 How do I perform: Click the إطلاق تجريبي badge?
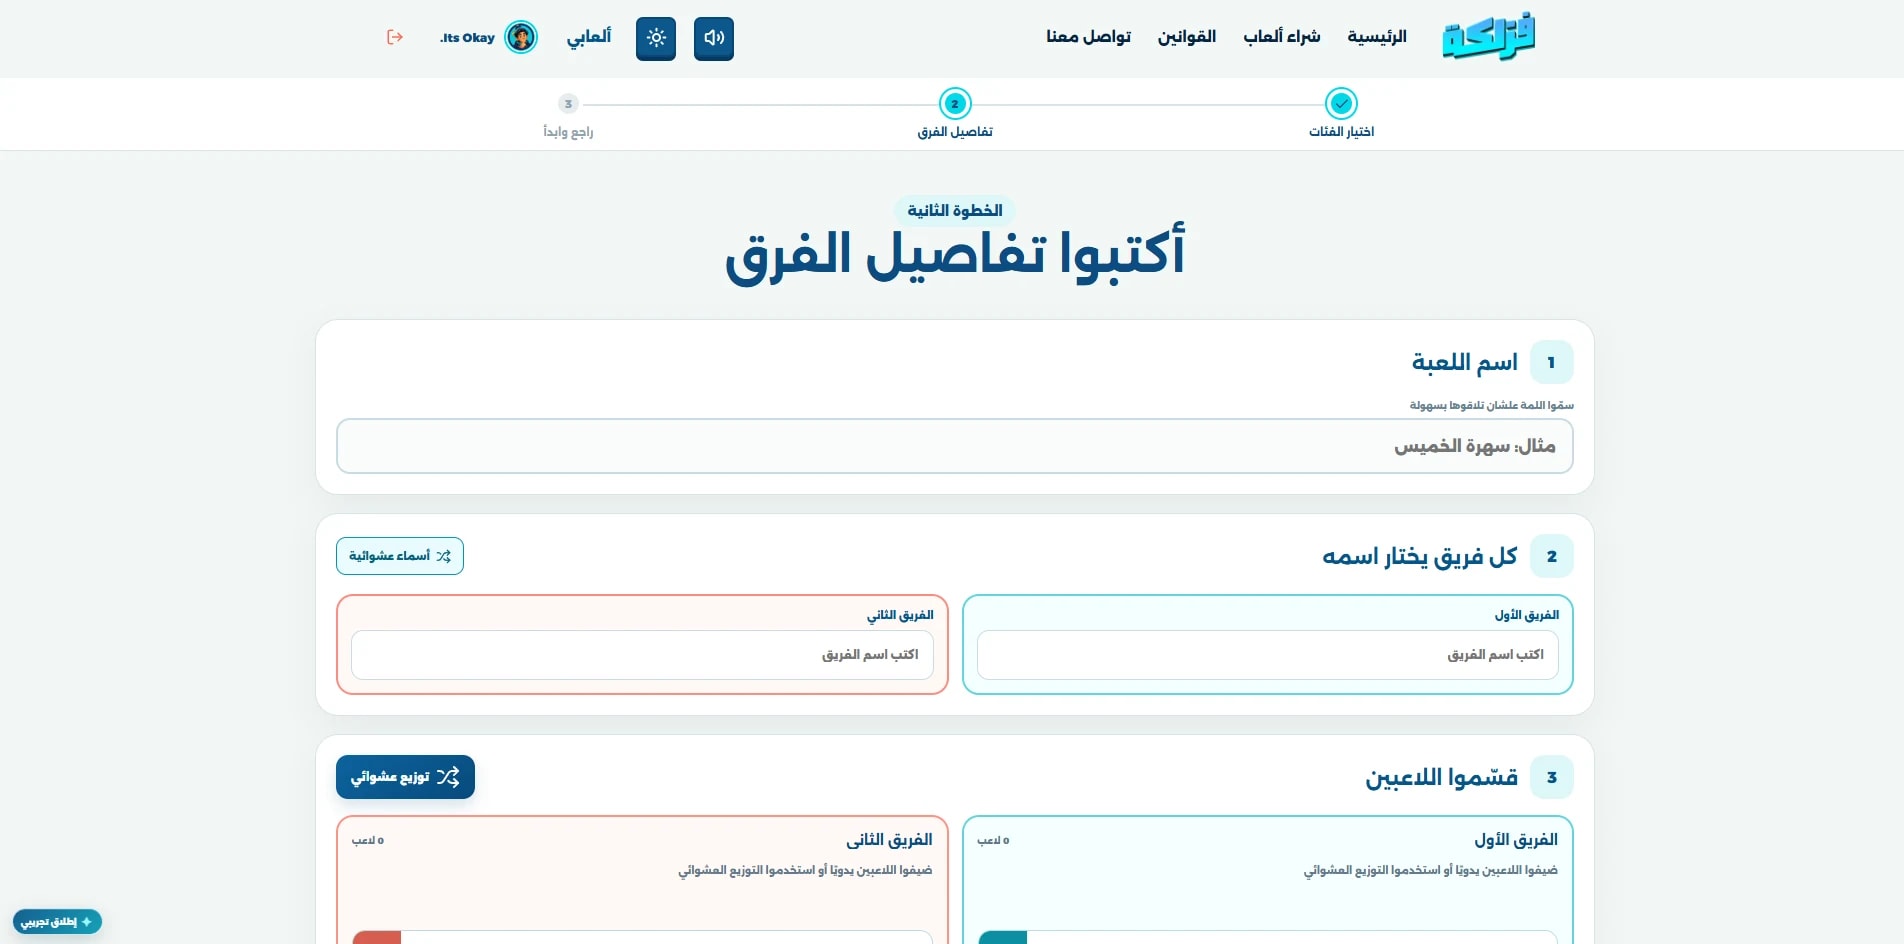[x=57, y=921]
